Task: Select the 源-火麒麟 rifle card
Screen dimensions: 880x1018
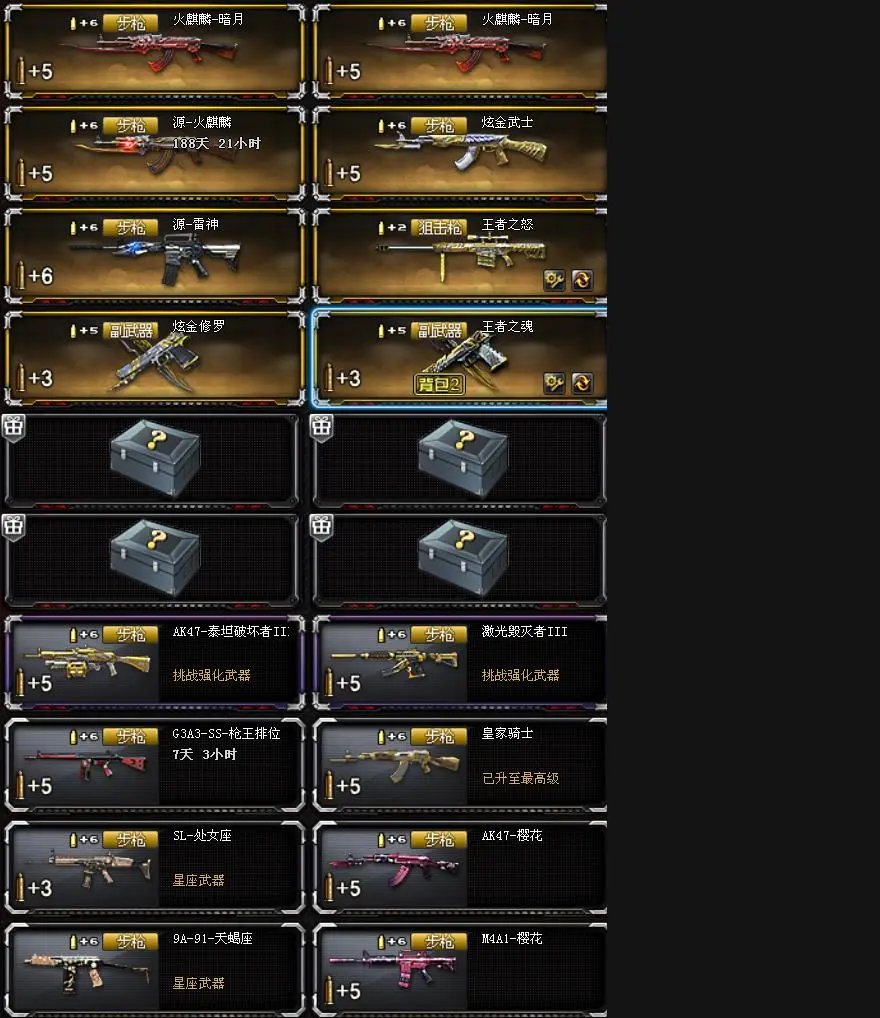Action: tap(155, 153)
